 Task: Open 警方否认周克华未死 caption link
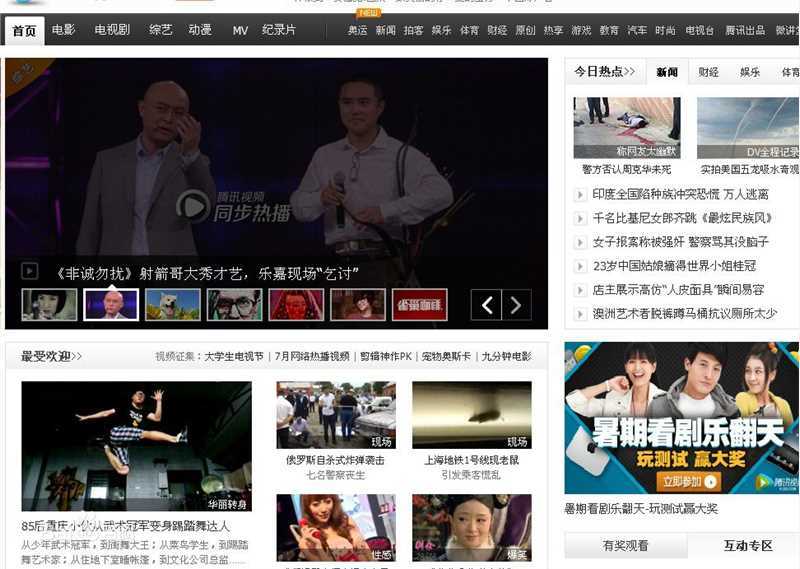627,169
